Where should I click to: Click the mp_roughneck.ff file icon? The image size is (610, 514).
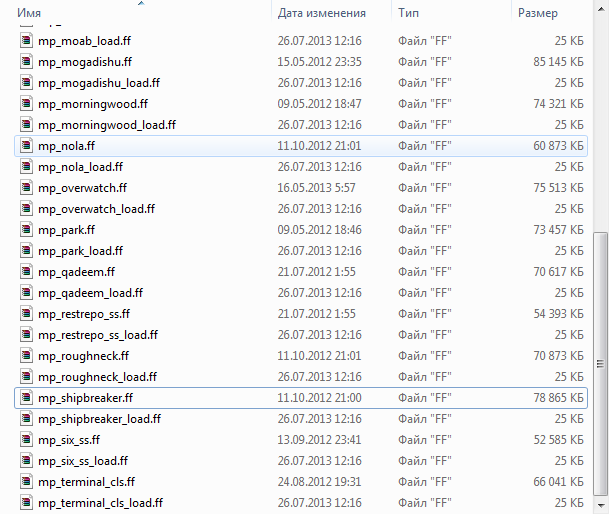[x=26, y=356]
